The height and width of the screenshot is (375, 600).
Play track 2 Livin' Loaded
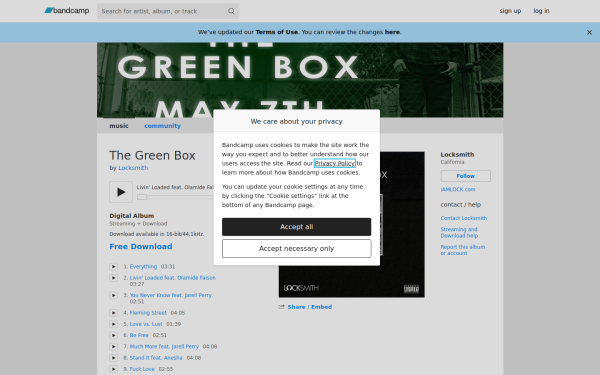113,278
